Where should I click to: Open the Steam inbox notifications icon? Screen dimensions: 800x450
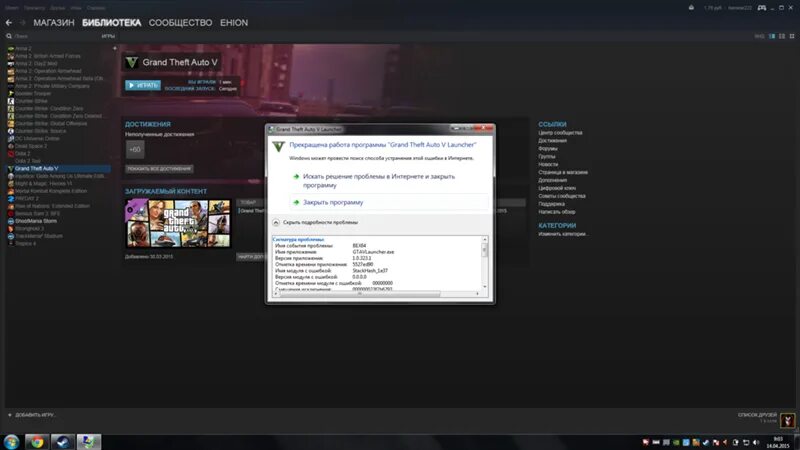[691, 8]
